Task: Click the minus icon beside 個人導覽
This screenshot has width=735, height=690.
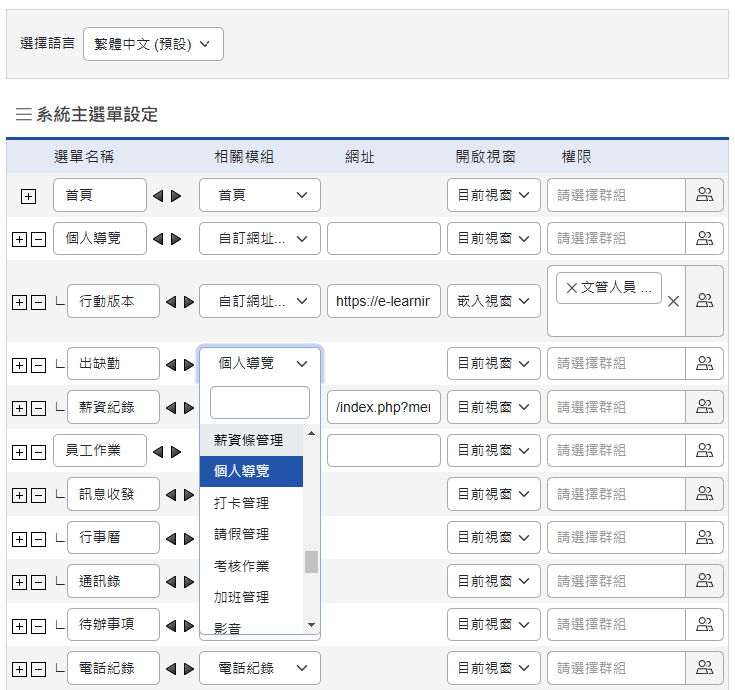Action: 38,239
